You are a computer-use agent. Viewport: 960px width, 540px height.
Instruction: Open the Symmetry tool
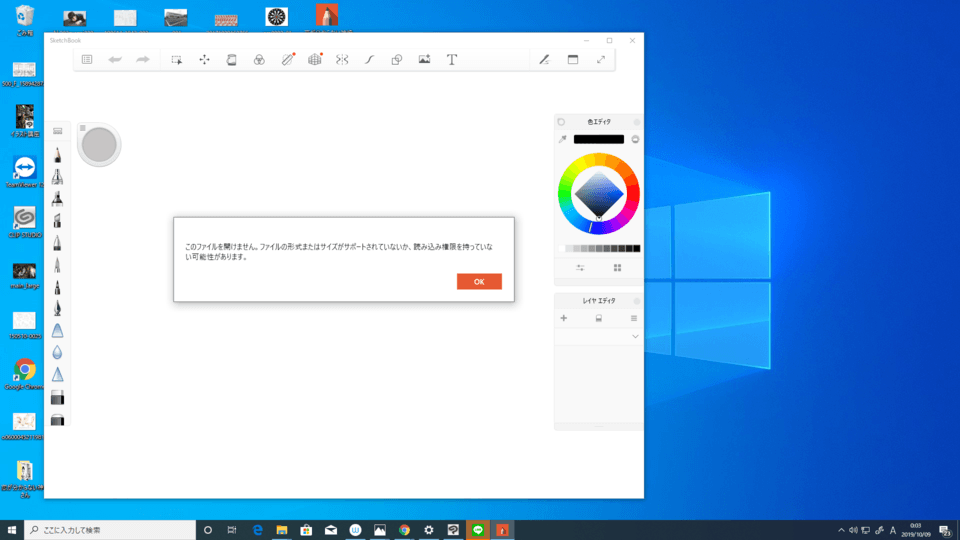(x=342, y=60)
